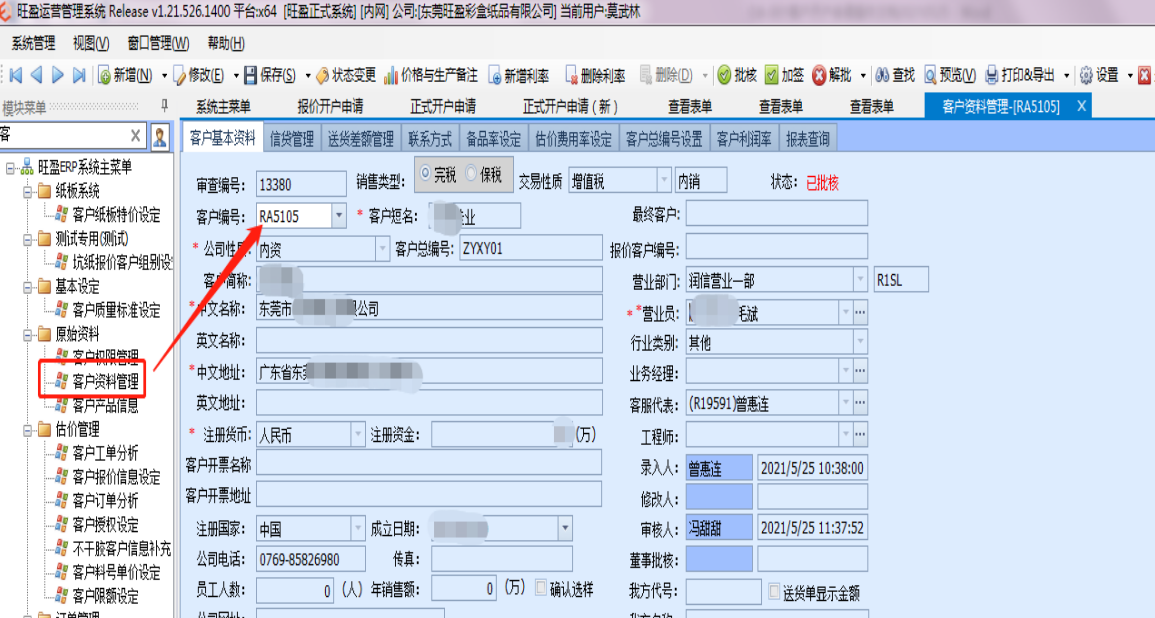
Task: Go to last record navigation arrow
Action: pos(80,74)
